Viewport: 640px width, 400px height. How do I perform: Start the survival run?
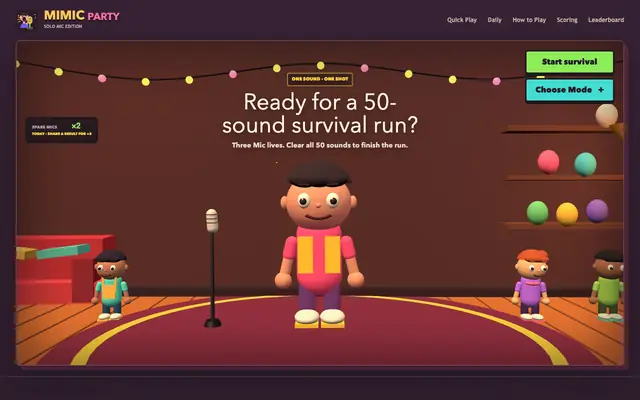(x=569, y=62)
